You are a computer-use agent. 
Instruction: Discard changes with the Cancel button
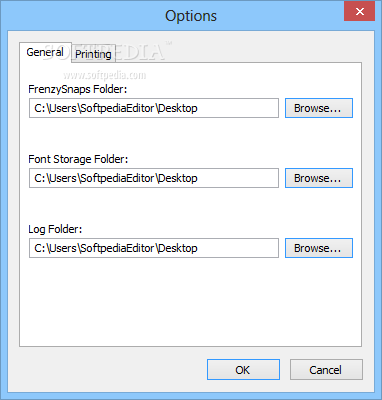pos(326,370)
